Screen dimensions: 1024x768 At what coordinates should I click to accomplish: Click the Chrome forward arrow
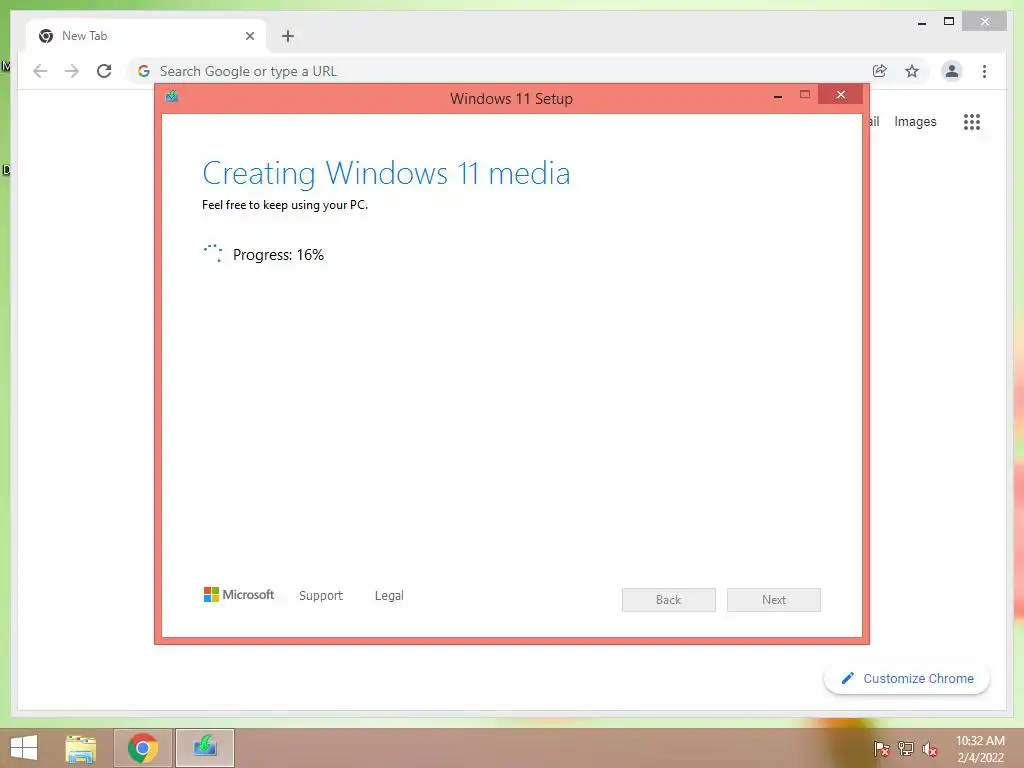point(72,71)
